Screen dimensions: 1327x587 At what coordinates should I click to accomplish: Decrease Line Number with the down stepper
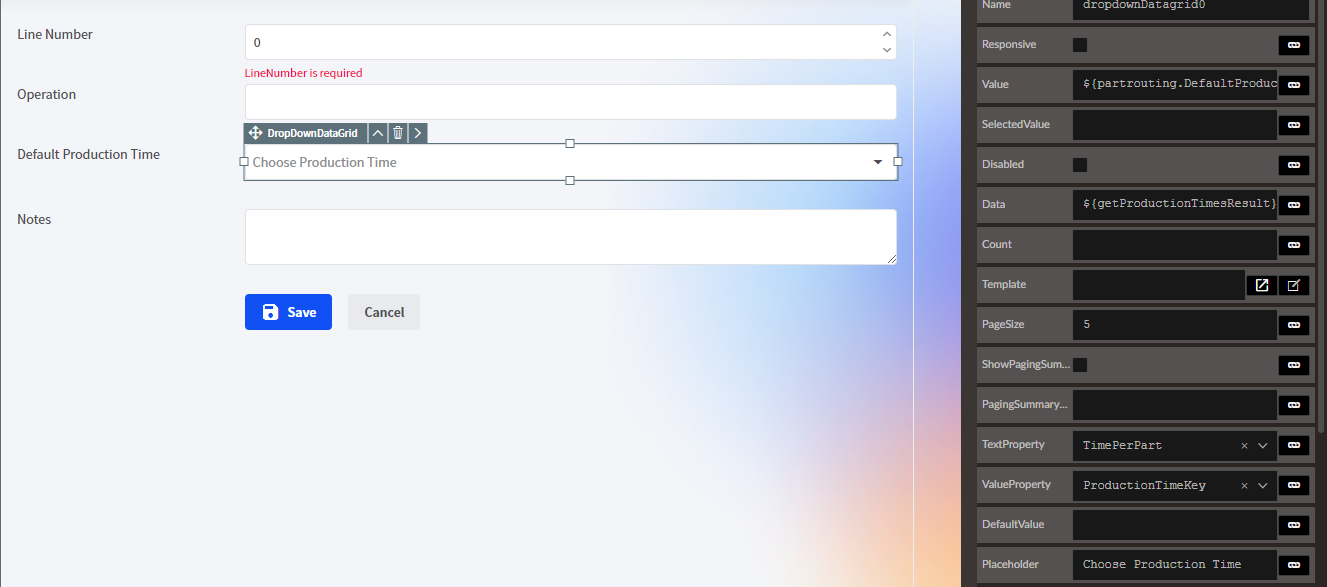(x=886, y=49)
